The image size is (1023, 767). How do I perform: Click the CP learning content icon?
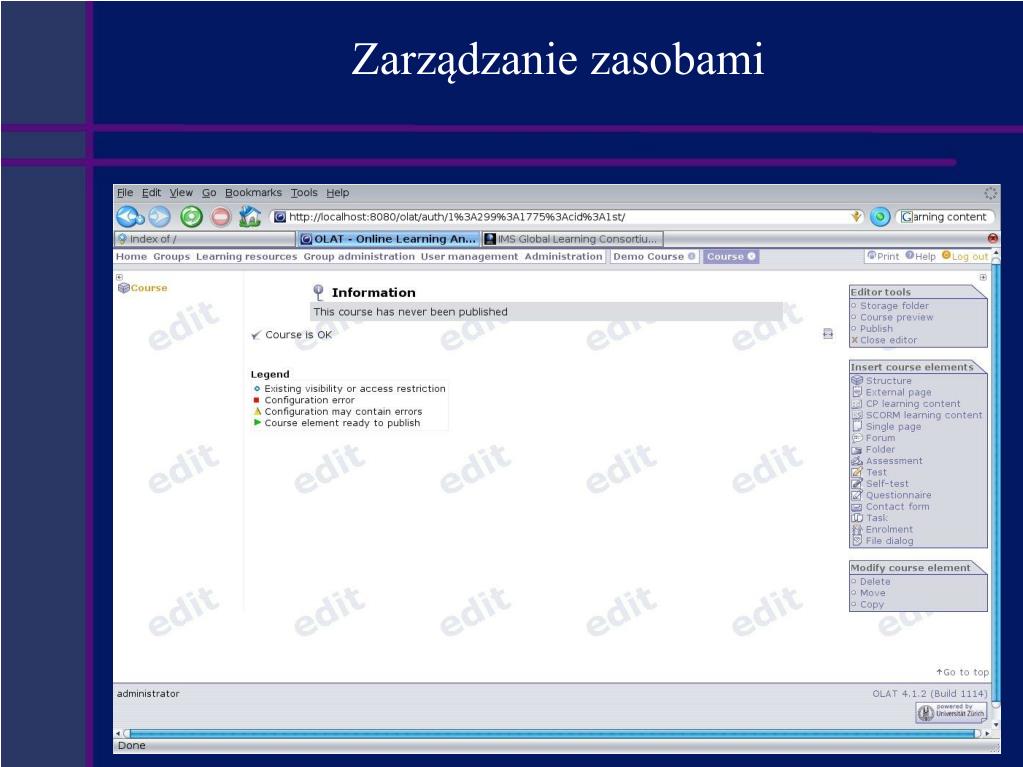857,404
